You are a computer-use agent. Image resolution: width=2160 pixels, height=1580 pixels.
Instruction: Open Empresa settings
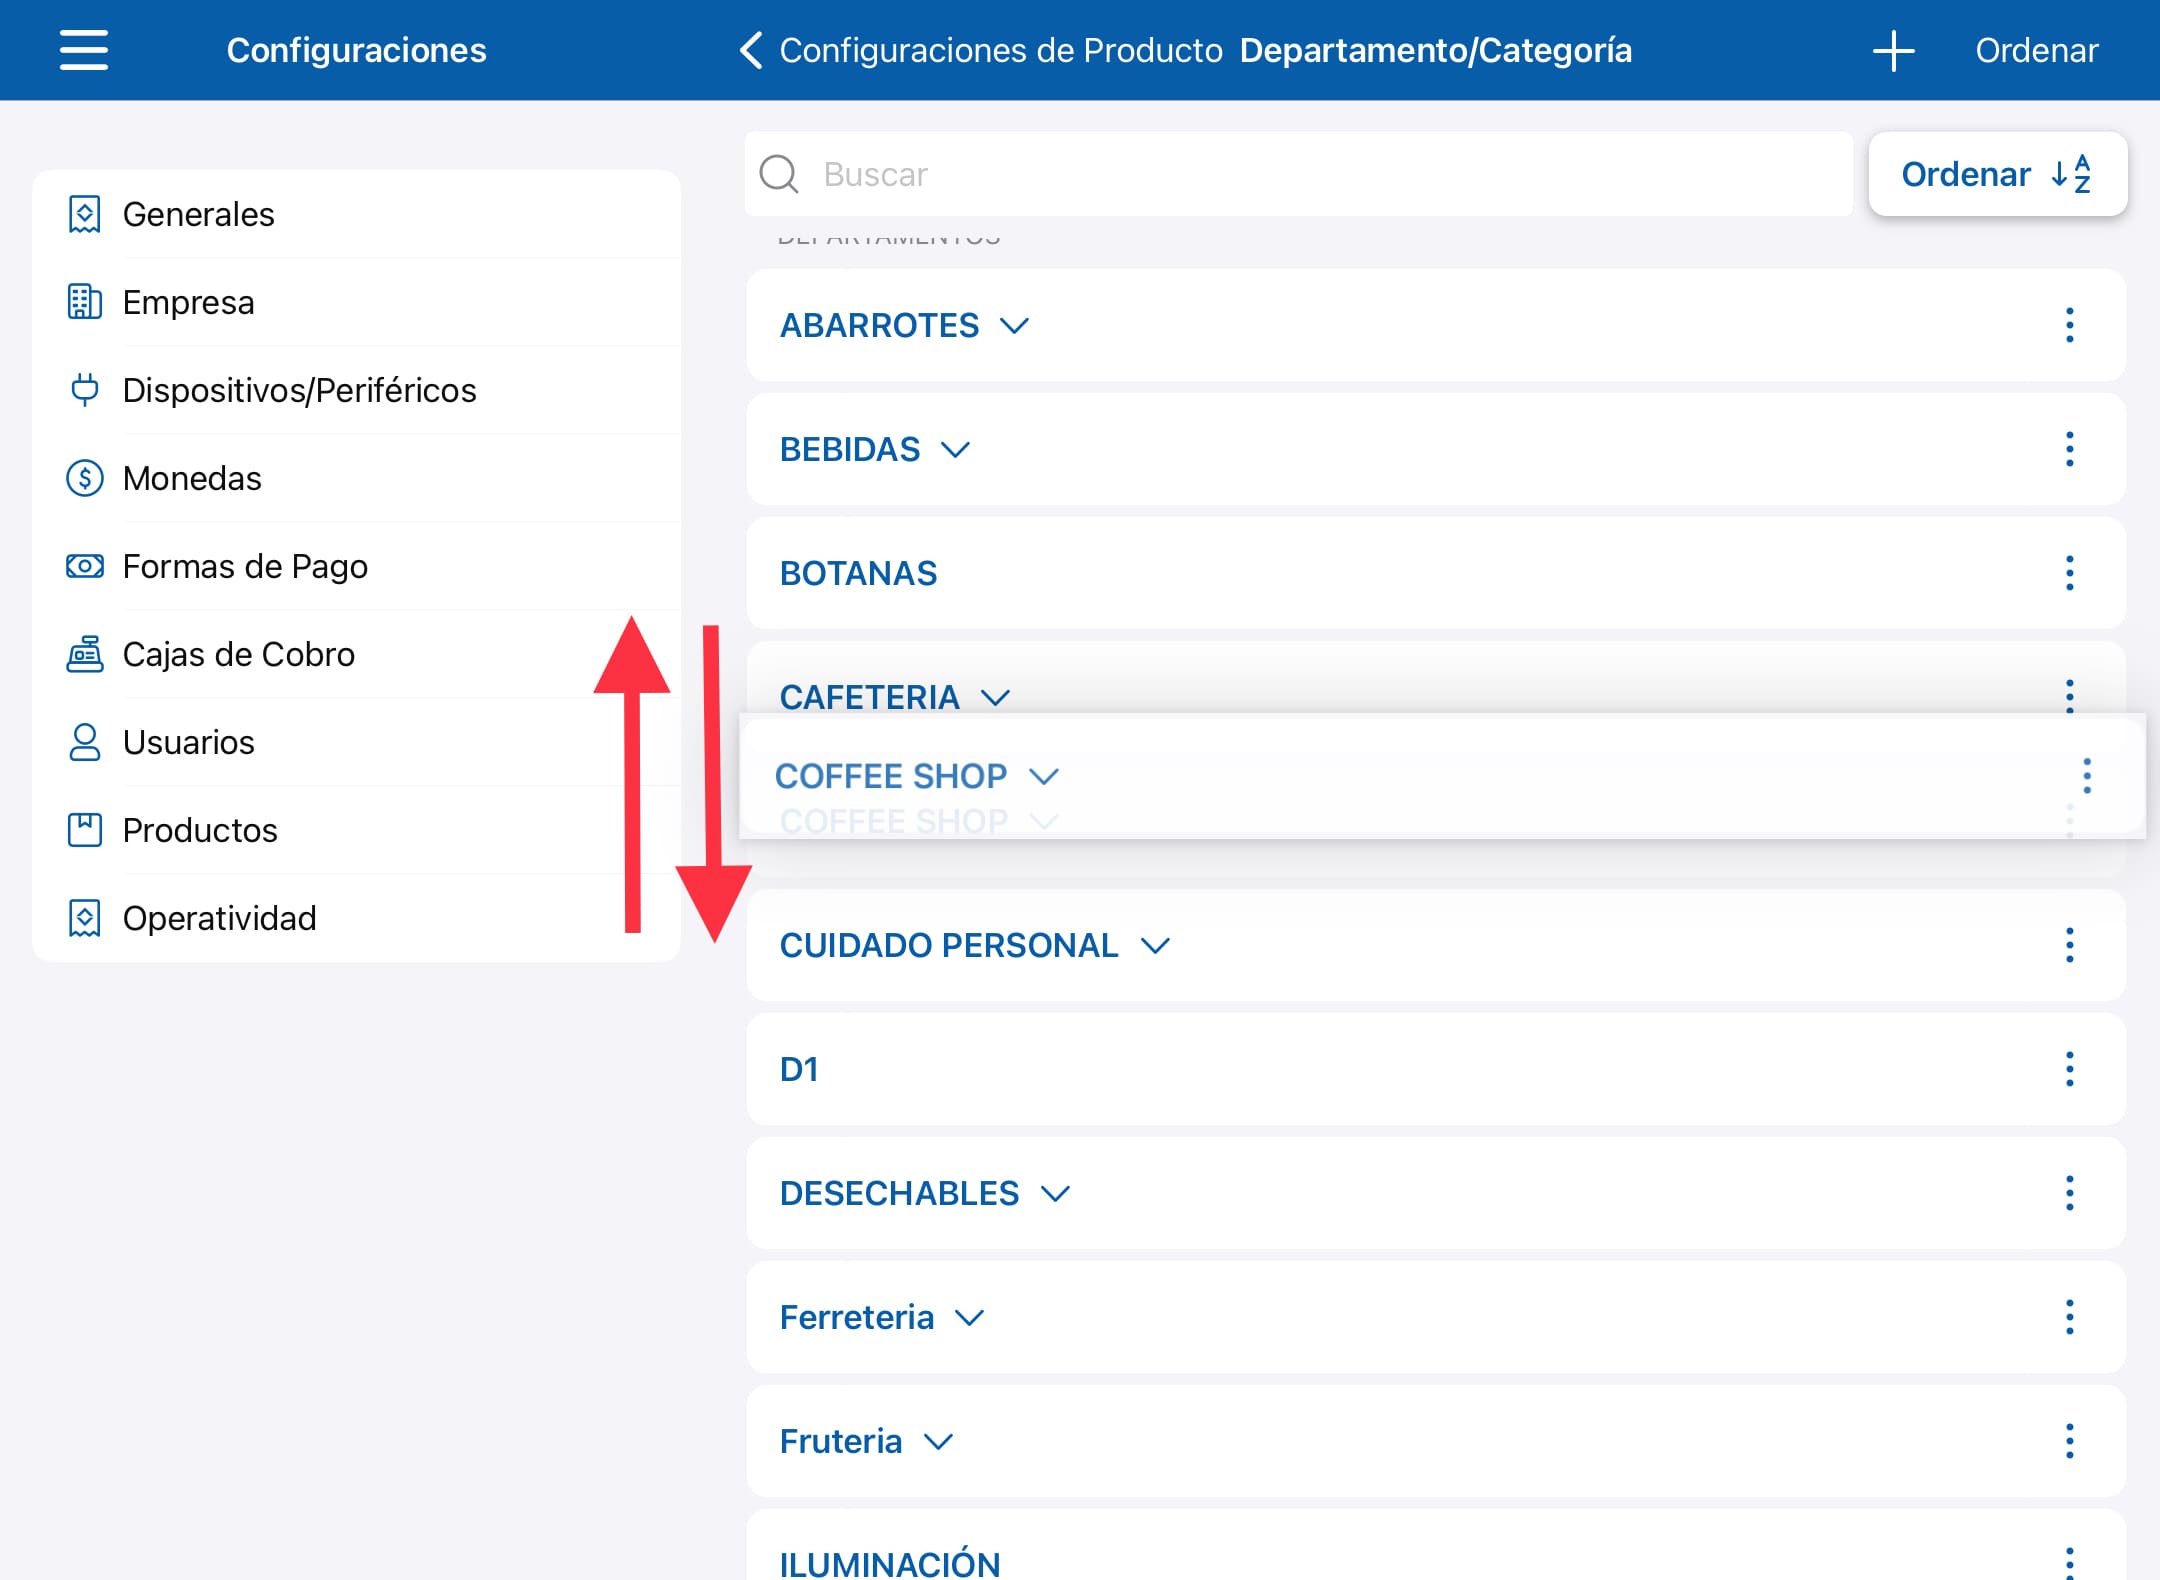[356, 302]
